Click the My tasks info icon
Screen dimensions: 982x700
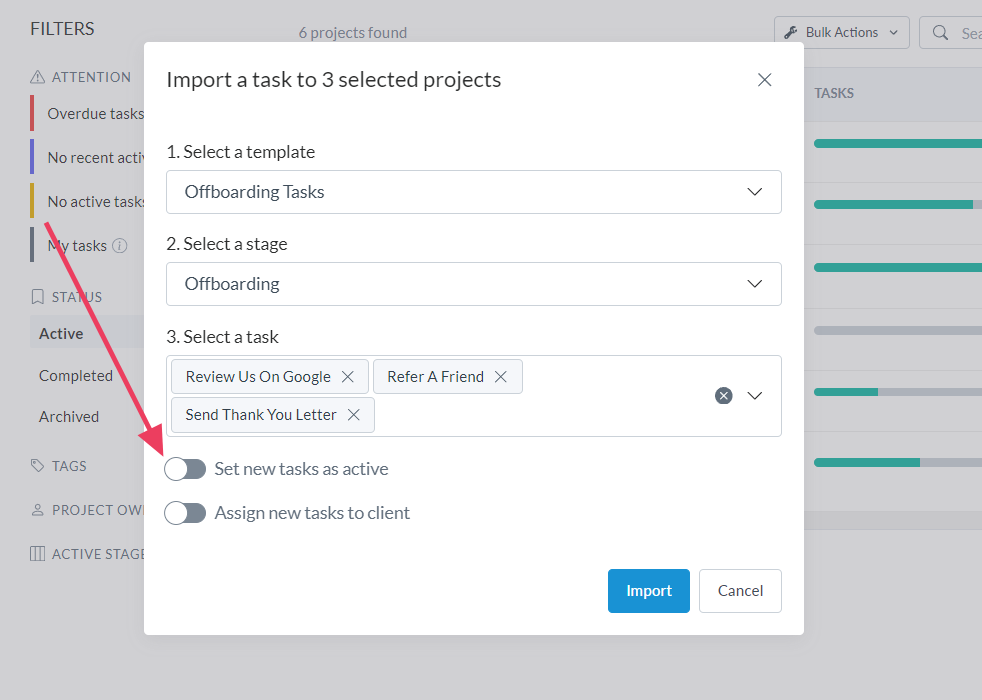click(x=119, y=246)
